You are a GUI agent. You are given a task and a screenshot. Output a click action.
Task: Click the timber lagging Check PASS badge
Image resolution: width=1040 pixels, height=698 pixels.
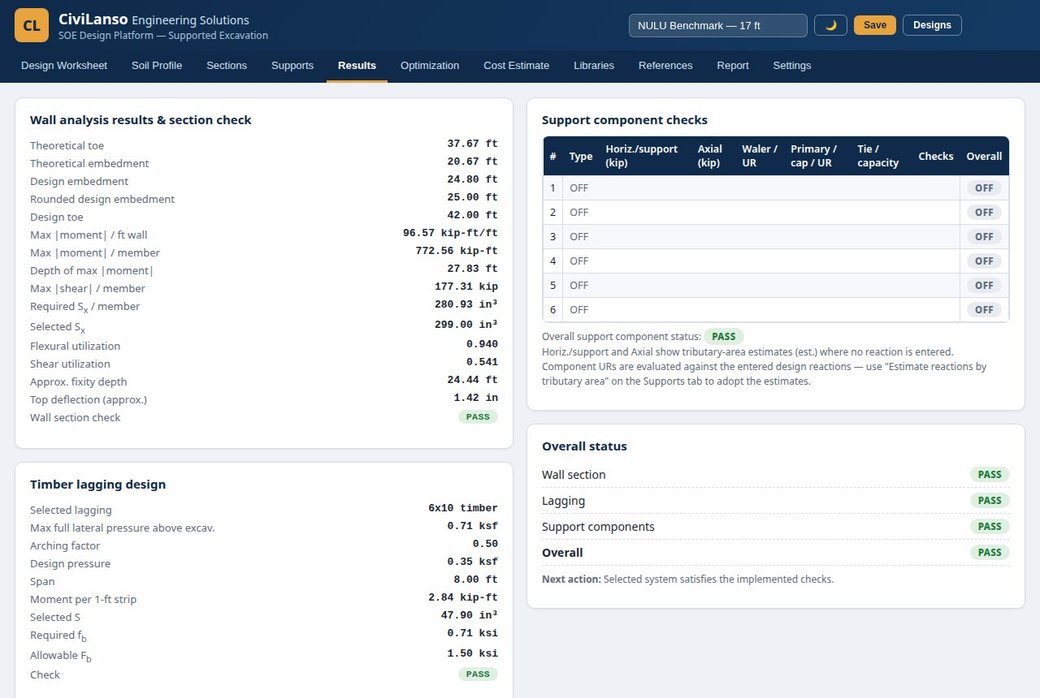coord(478,673)
